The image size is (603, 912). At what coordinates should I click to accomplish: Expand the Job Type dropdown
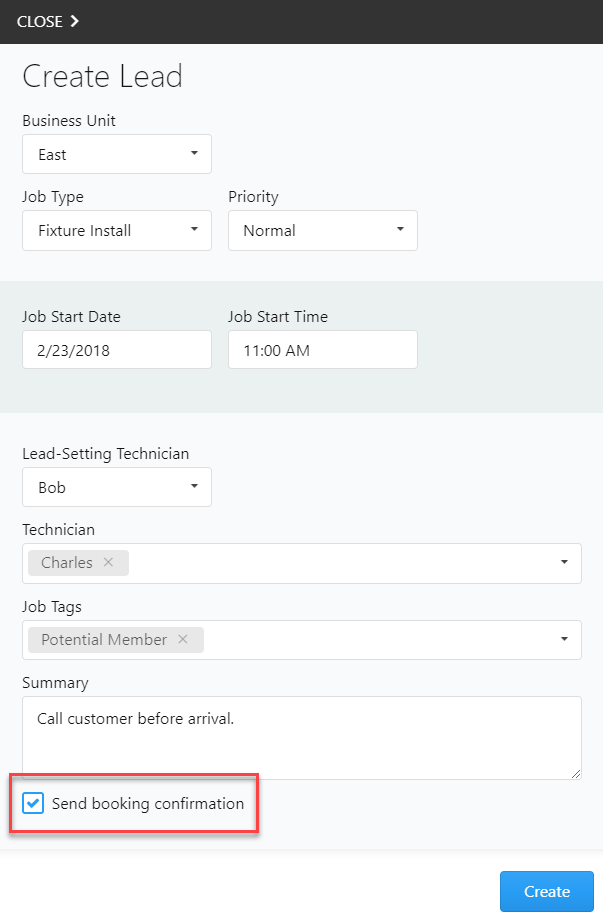click(x=117, y=230)
